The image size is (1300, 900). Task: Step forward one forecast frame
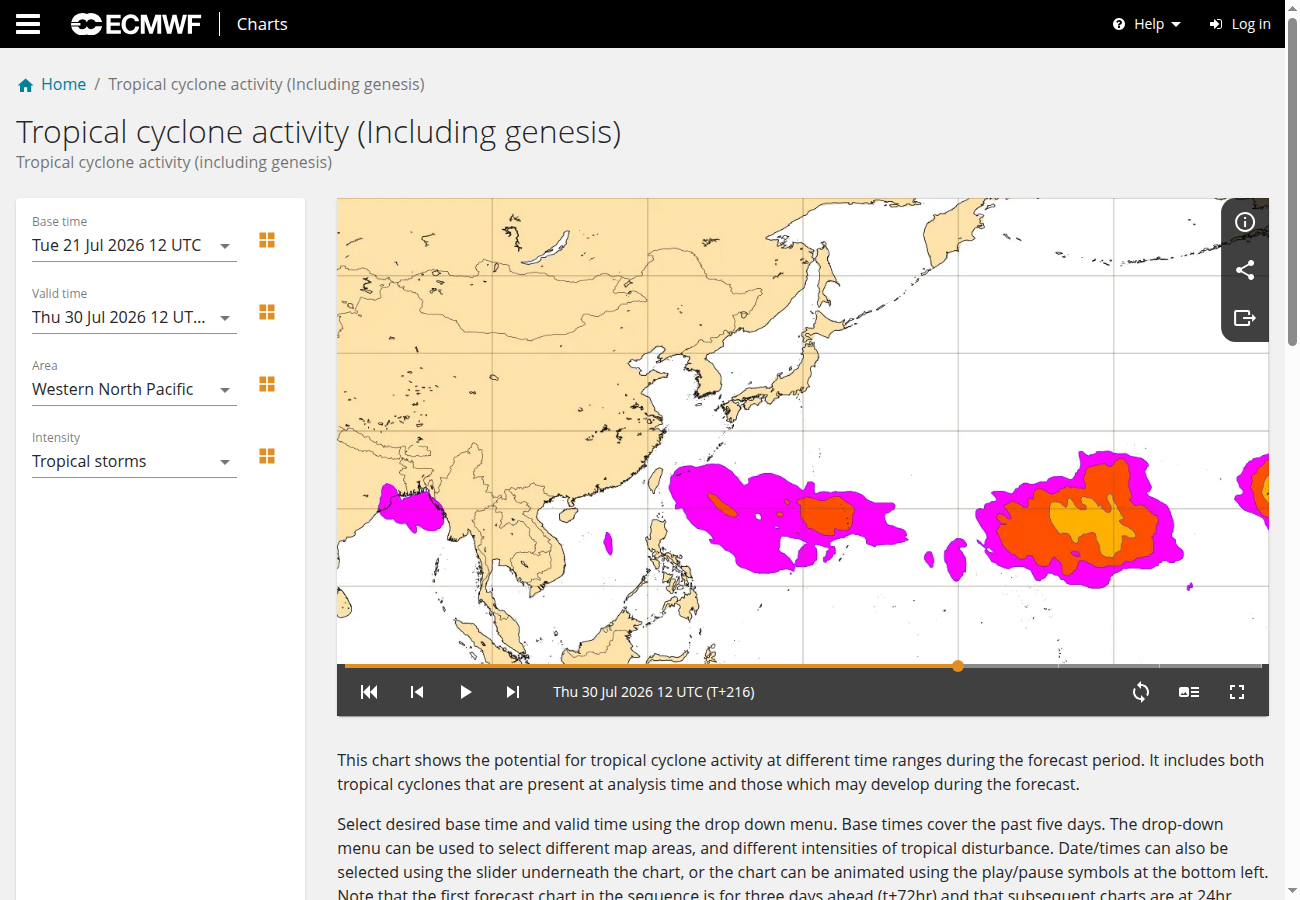tap(513, 692)
